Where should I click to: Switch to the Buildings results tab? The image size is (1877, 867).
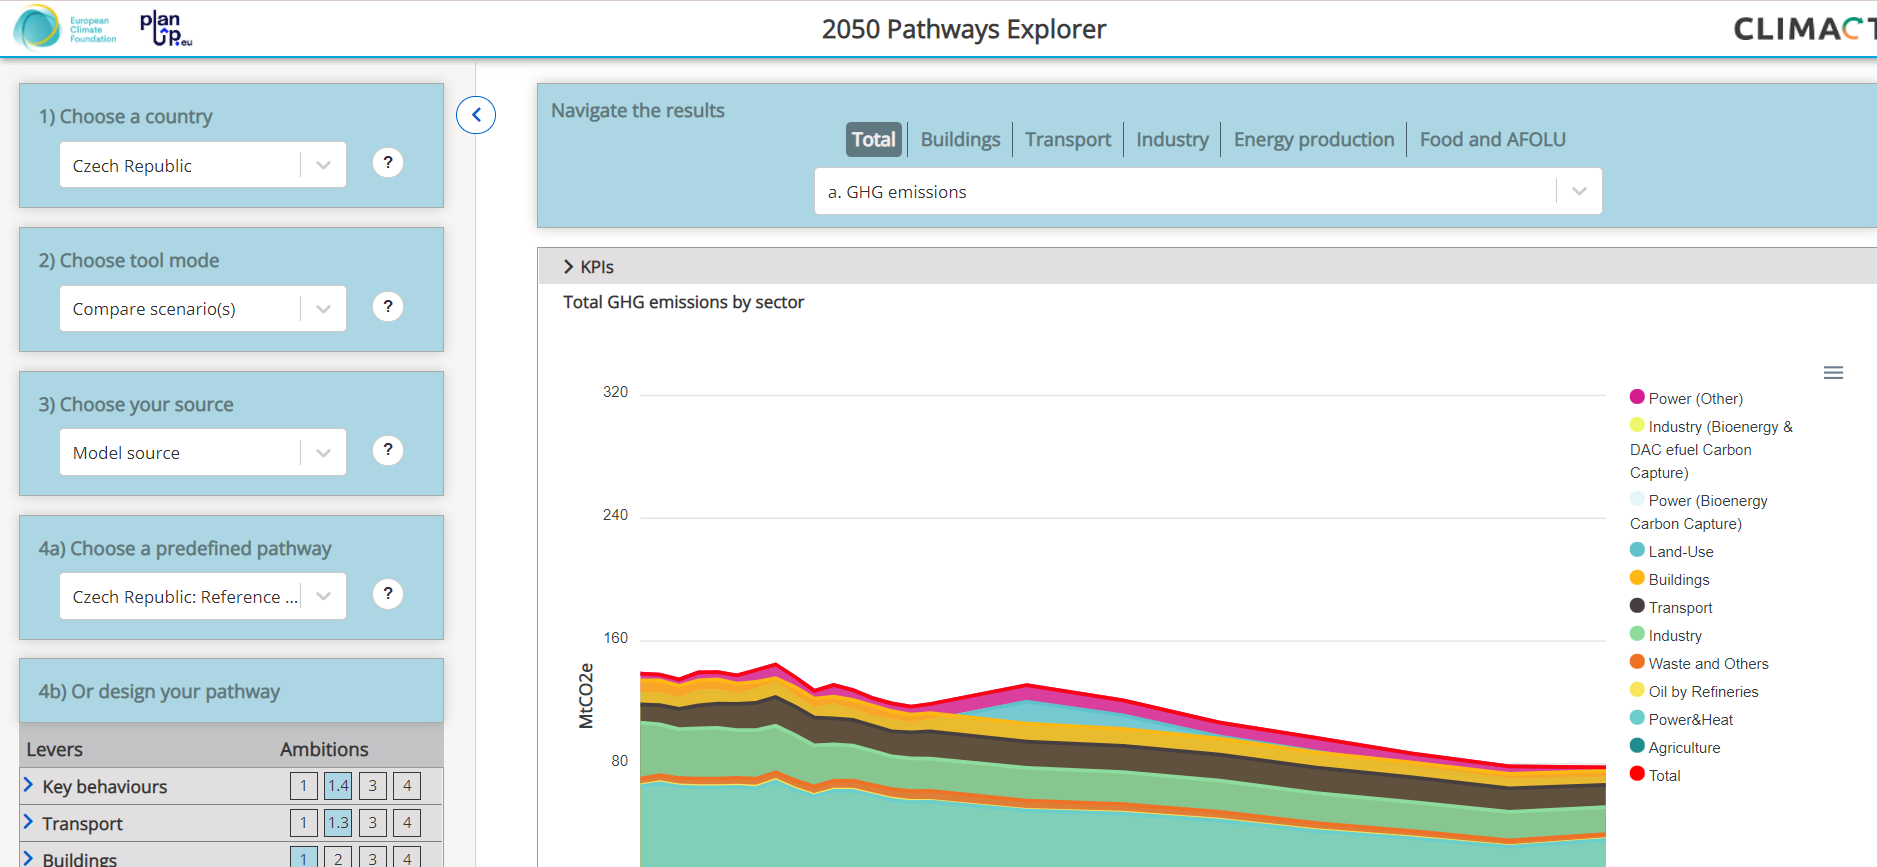point(959,140)
